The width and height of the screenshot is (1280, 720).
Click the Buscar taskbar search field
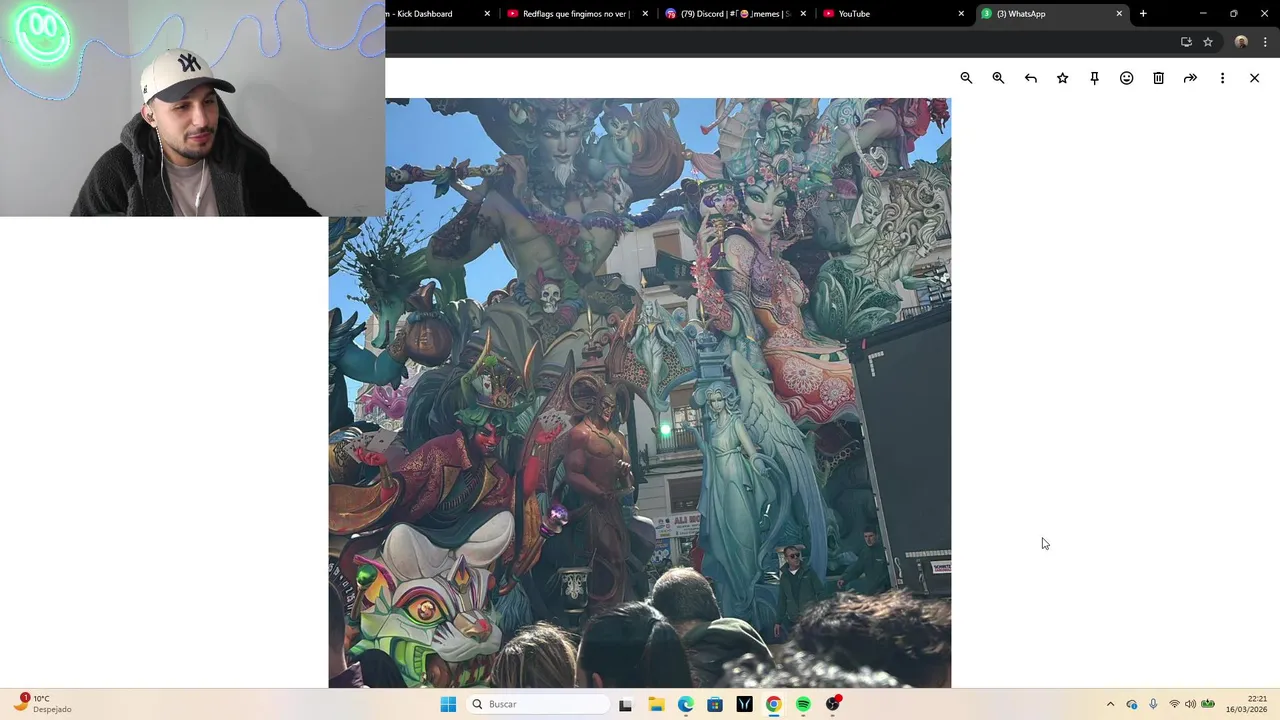(538, 704)
